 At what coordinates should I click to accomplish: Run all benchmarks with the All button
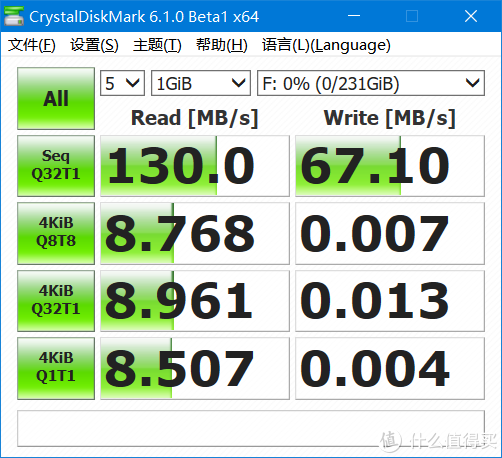click(56, 98)
